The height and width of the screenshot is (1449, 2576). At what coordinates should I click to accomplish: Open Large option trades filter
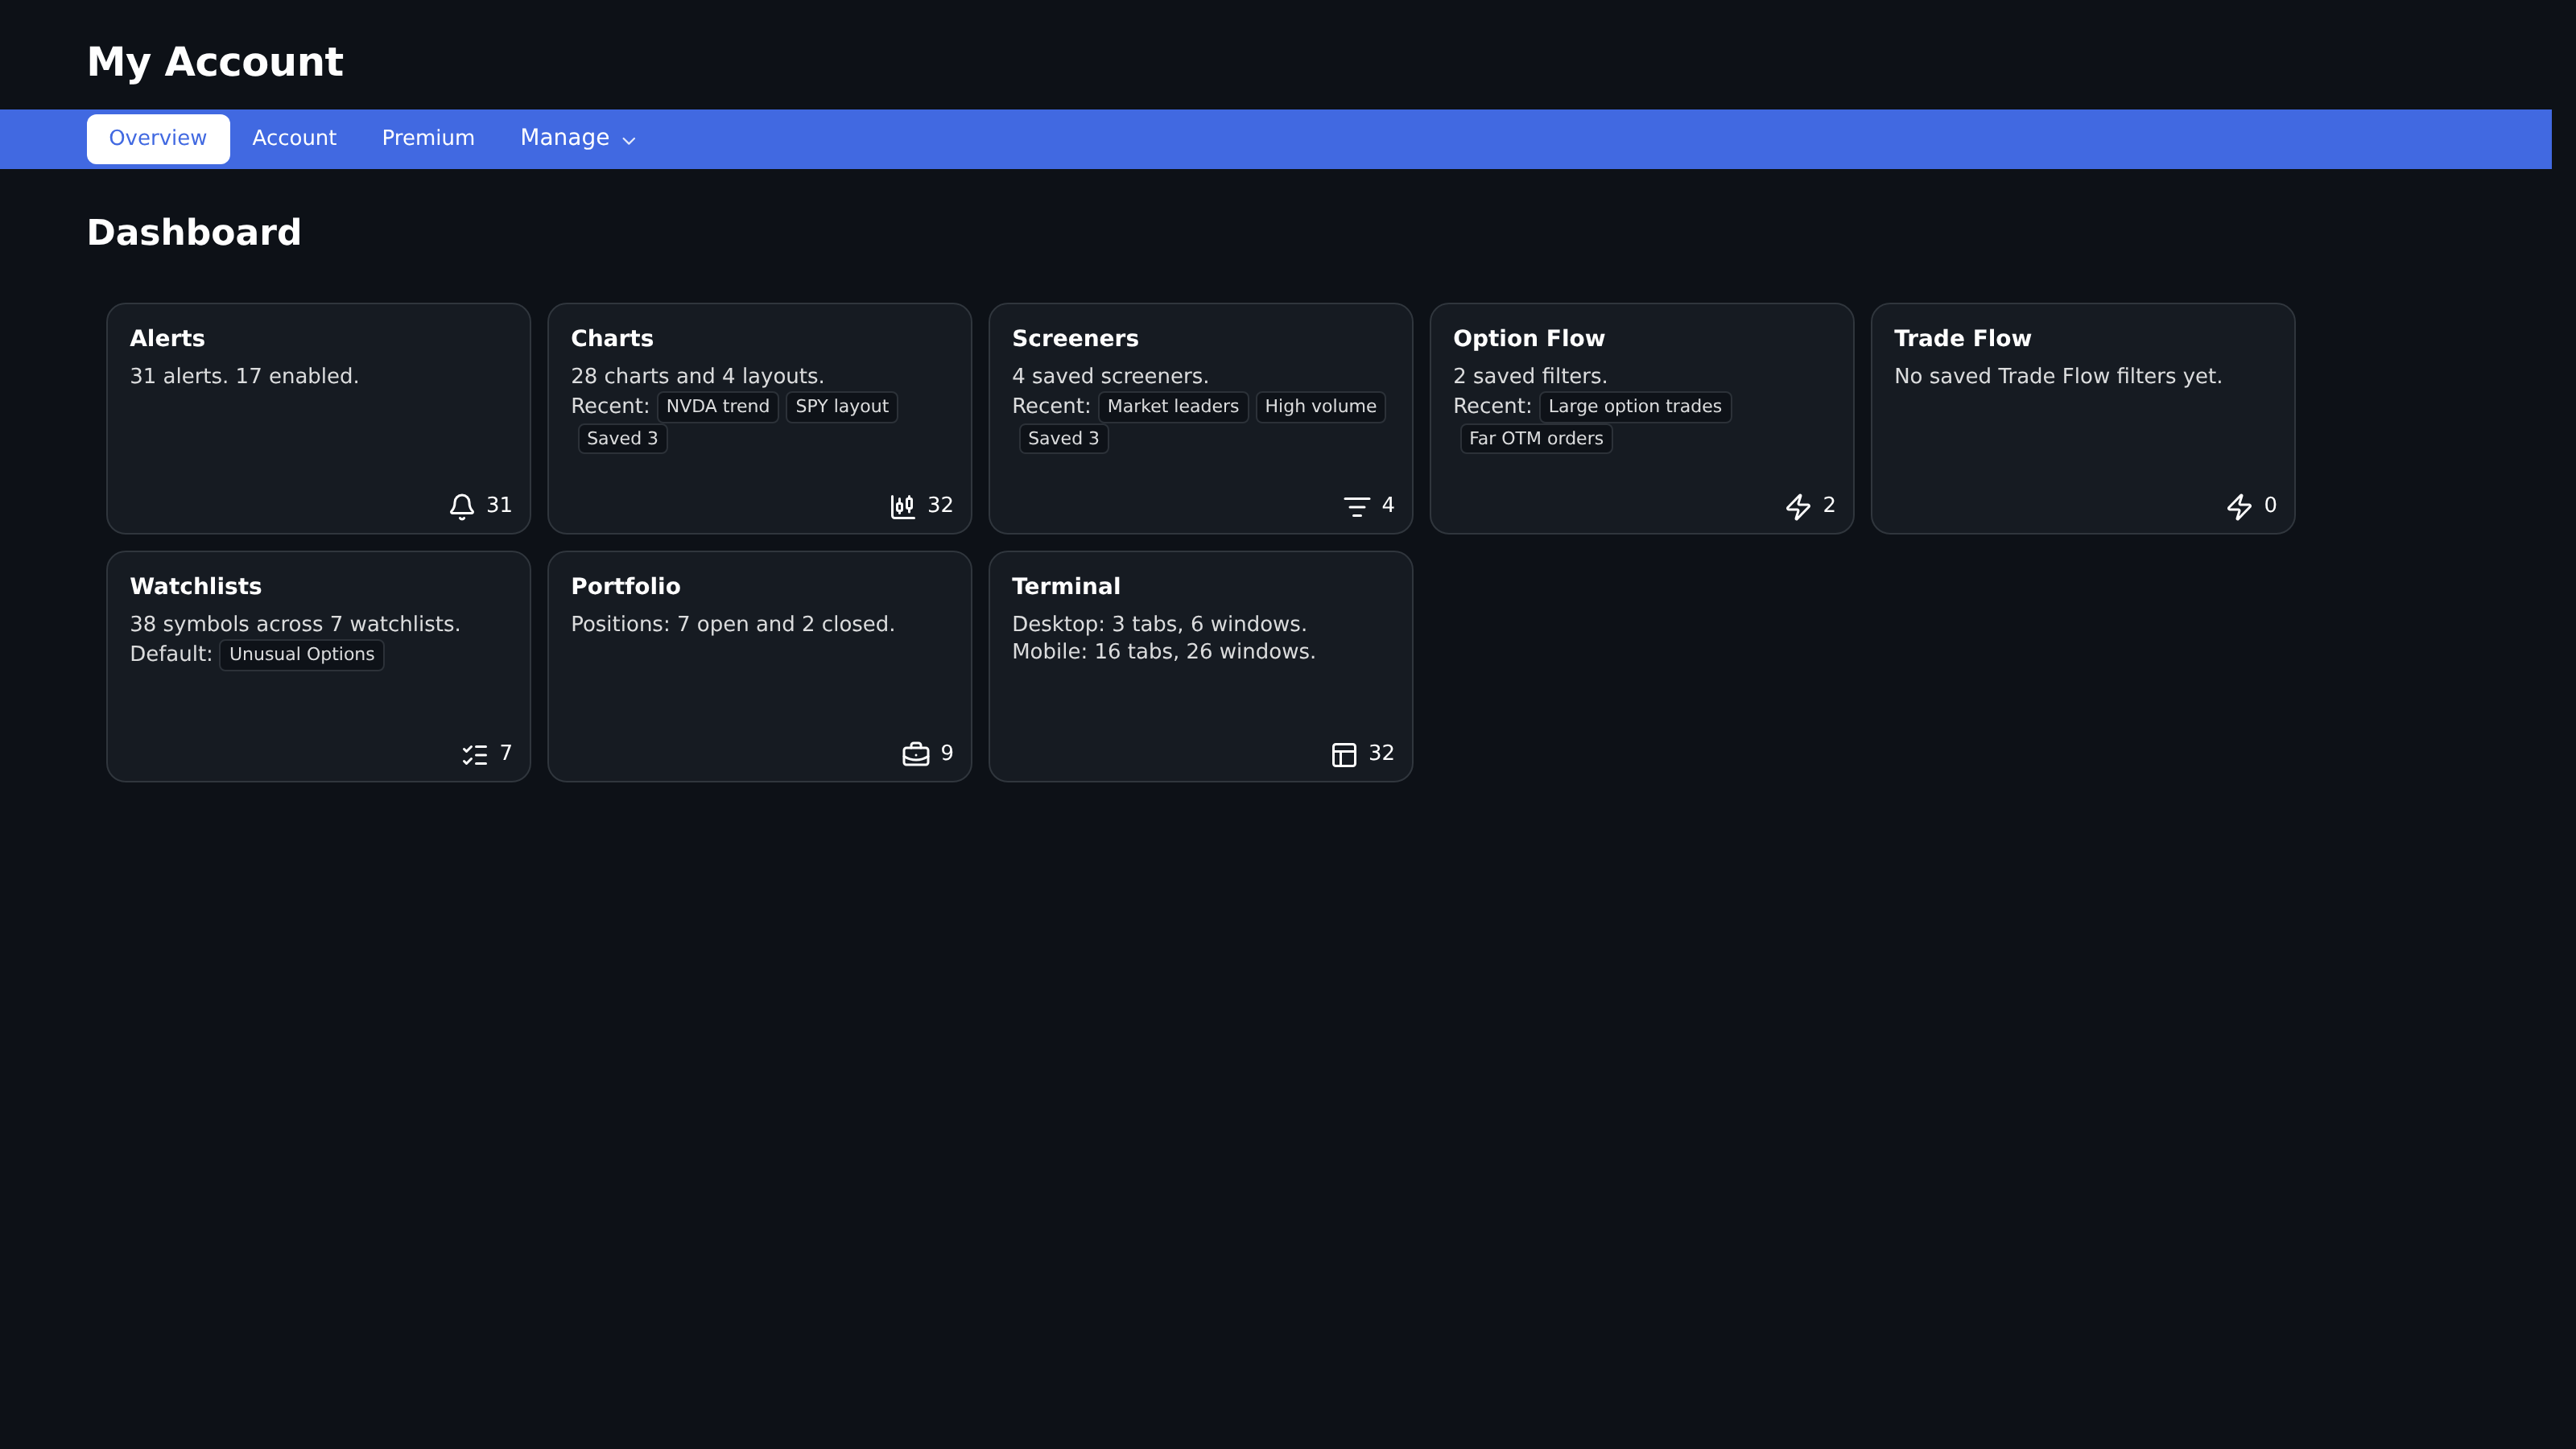(1635, 406)
